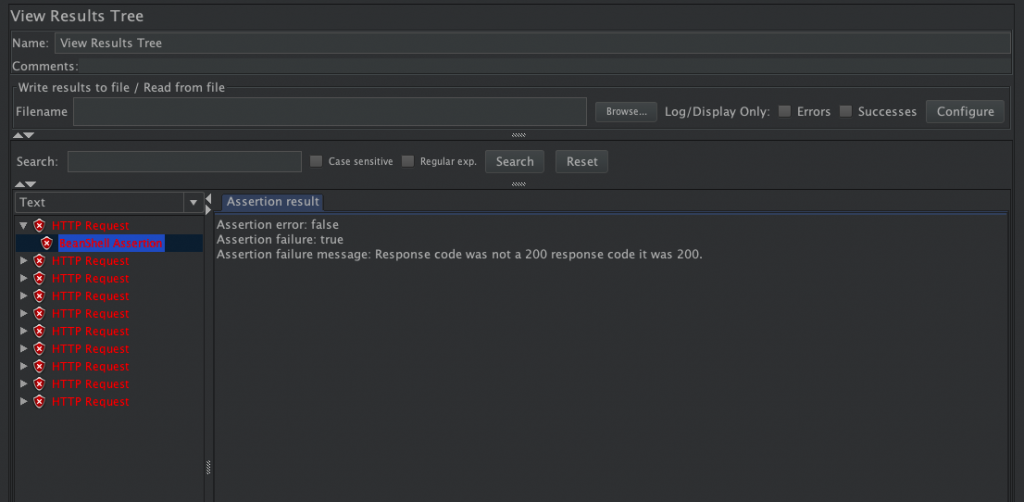Enable the Errors checkbox

pos(785,112)
